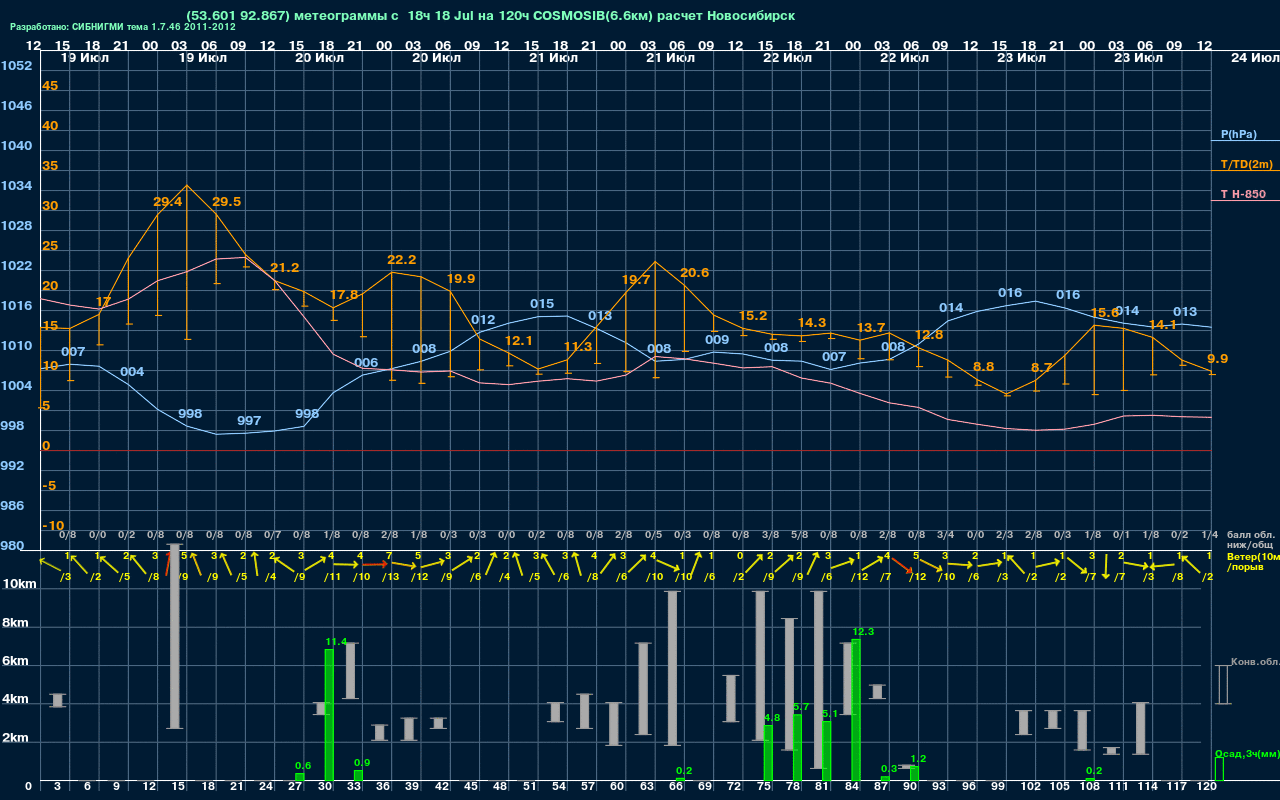Click the 997 pressure minimum label
This screenshot has width=1280, height=800.
point(249,421)
